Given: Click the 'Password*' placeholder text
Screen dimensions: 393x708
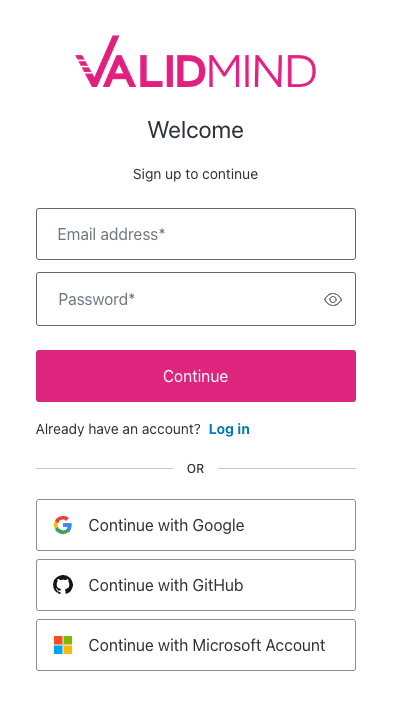Looking at the screenshot, I should coord(97,299).
